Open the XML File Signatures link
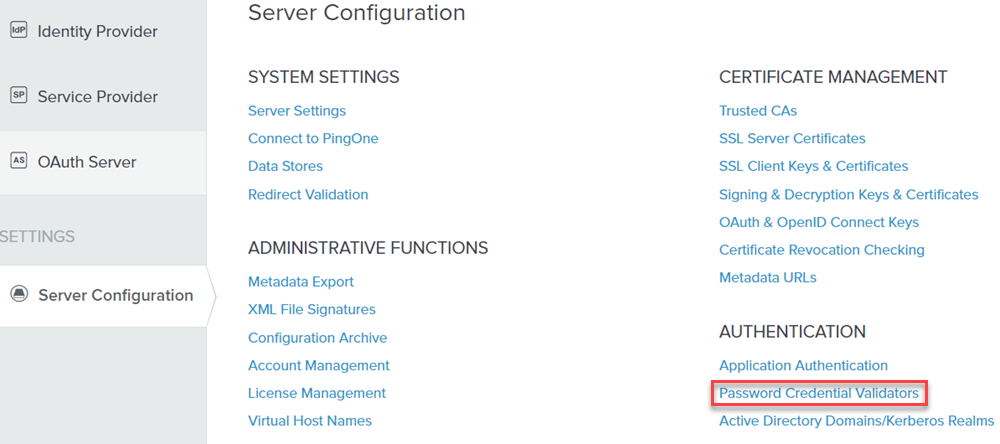This screenshot has height=444, width=1000. coord(312,309)
